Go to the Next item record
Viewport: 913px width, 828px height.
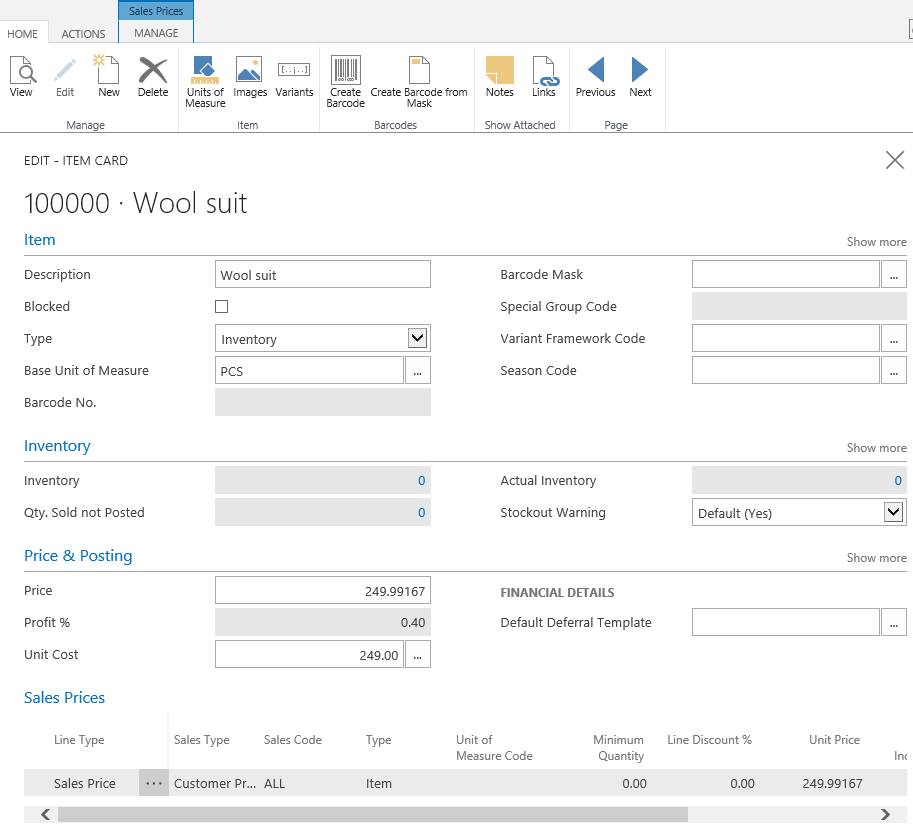click(x=640, y=77)
